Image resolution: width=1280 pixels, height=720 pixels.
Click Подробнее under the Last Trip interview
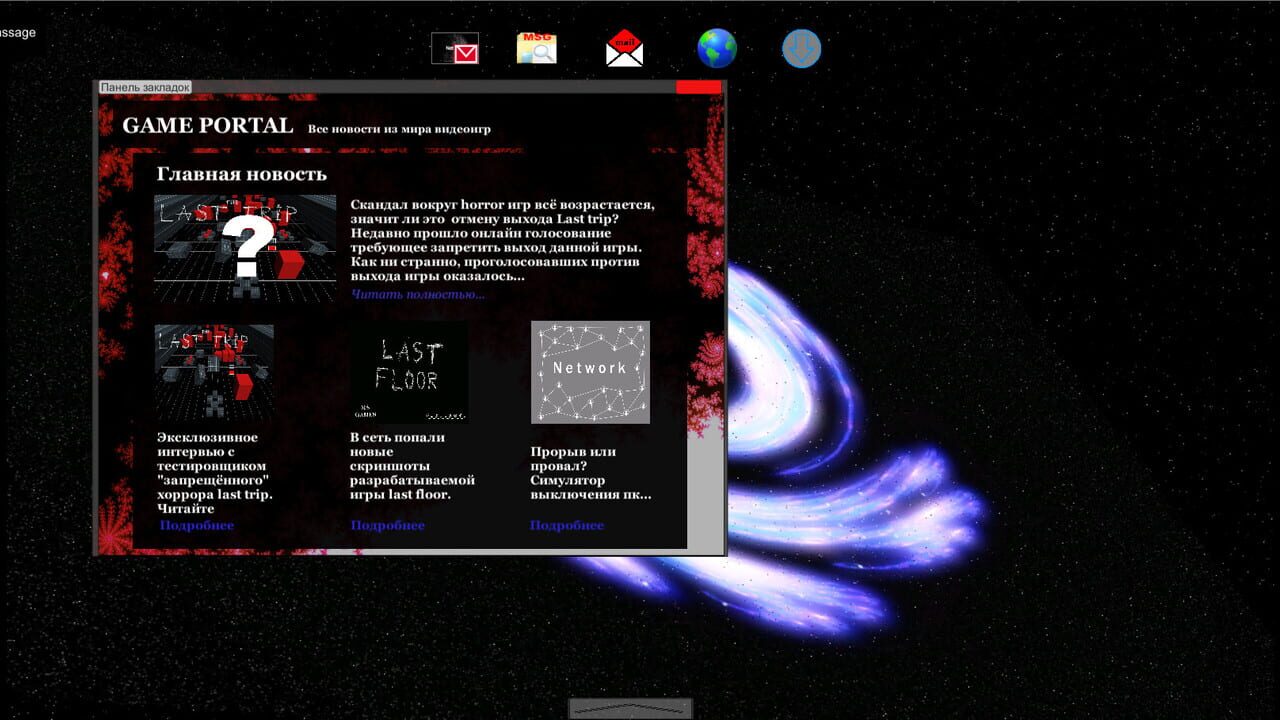(197, 525)
